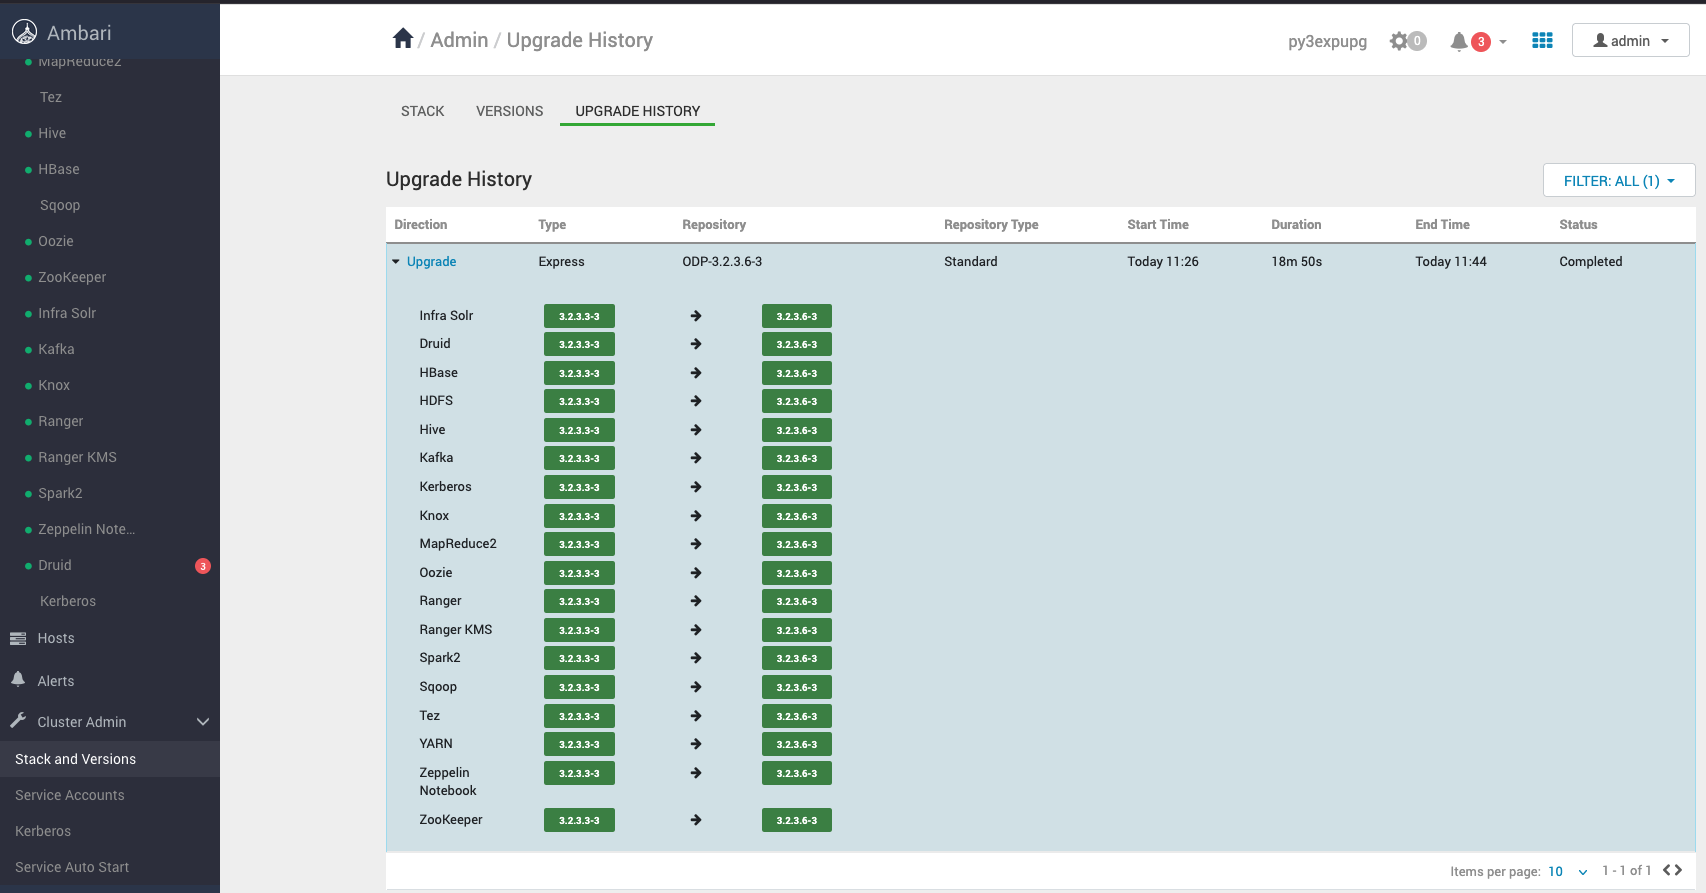
Task: Click HDFS target version 3.2.3.6-3 badge
Action: [797, 401]
